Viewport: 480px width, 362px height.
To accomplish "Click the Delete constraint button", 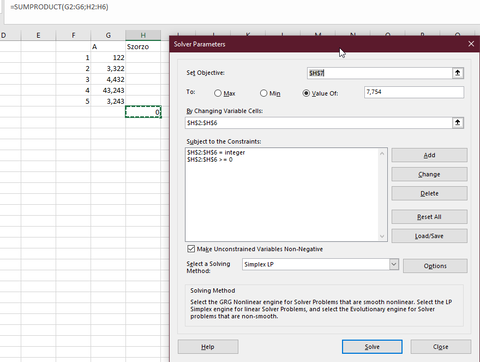I will click(429, 194).
